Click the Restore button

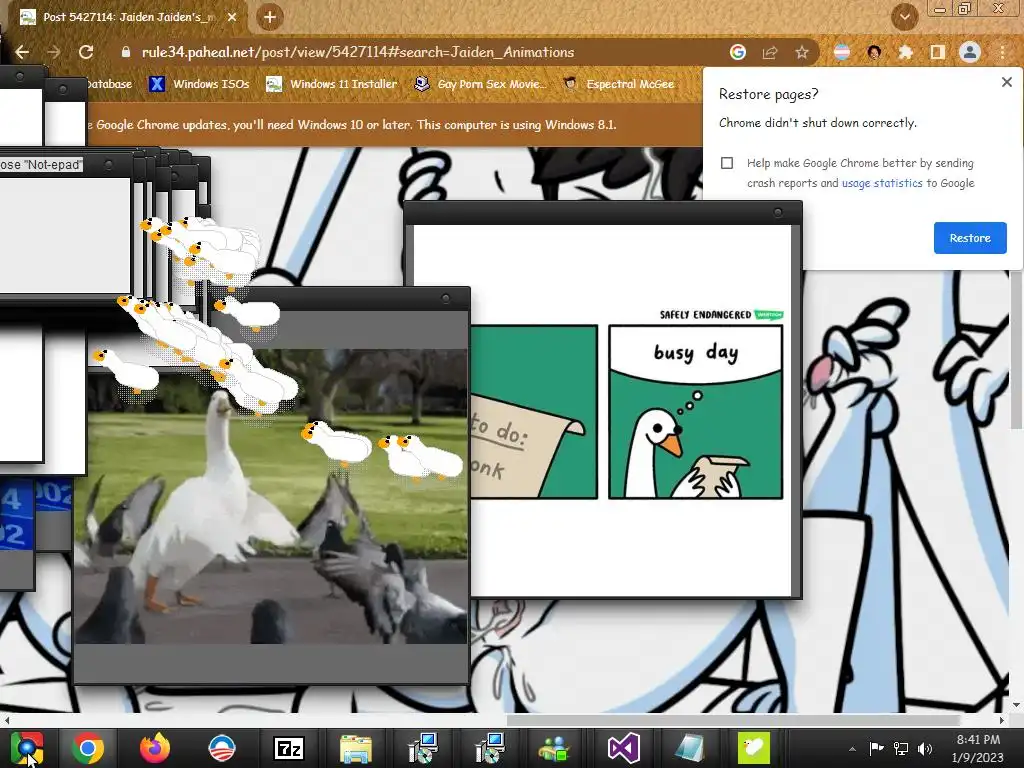tap(970, 238)
